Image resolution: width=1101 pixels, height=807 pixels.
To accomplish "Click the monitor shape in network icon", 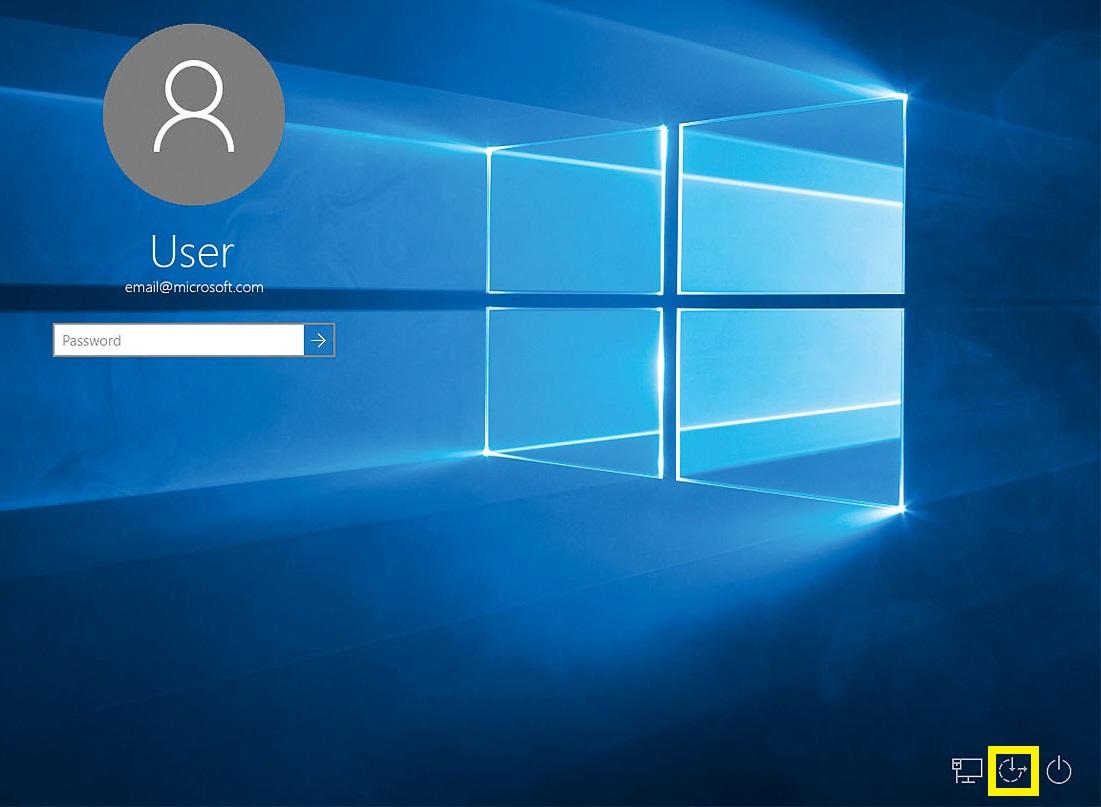I will (x=970, y=768).
